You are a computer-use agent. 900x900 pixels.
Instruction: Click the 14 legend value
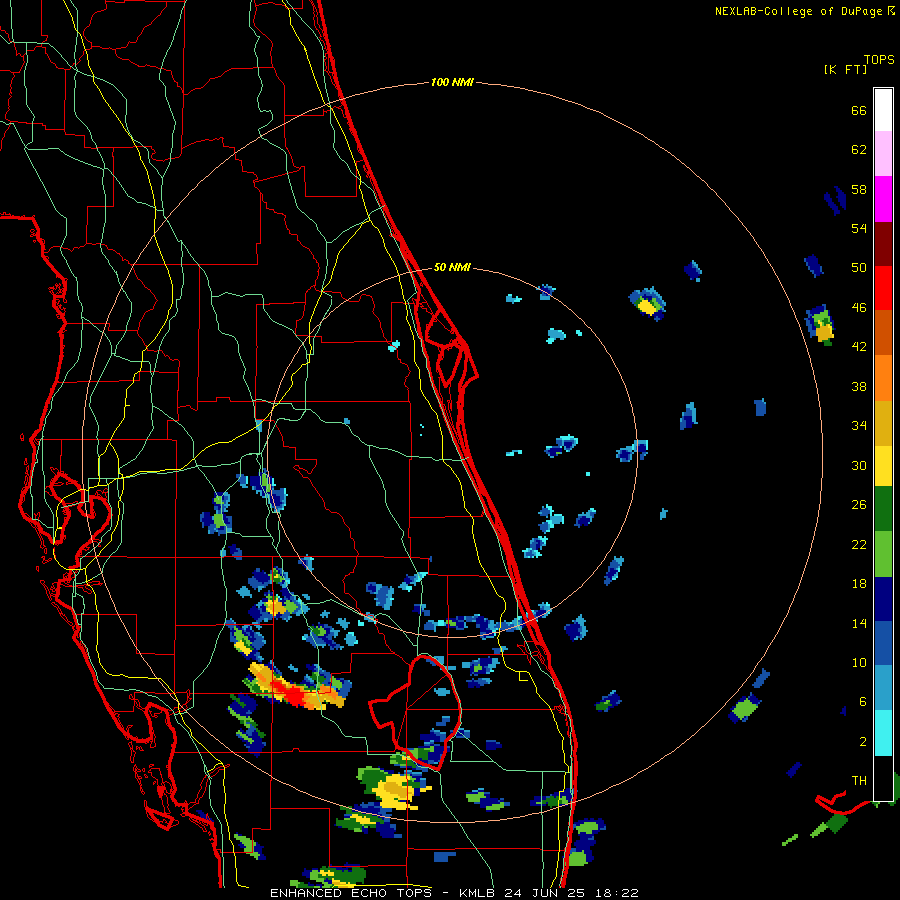(x=859, y=623)
